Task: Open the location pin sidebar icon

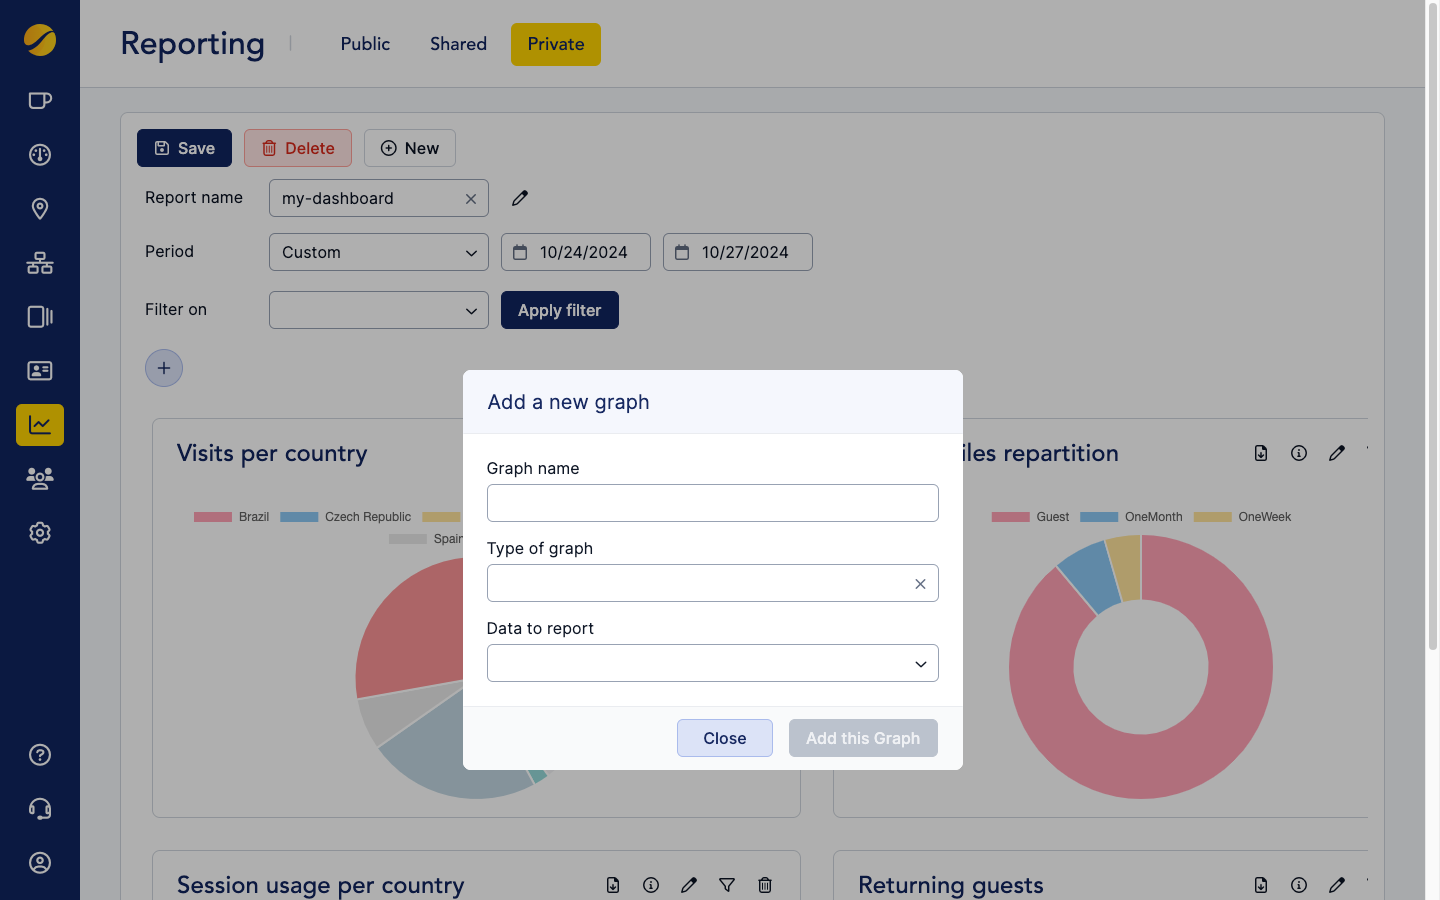Action: (x=40, y=209)
